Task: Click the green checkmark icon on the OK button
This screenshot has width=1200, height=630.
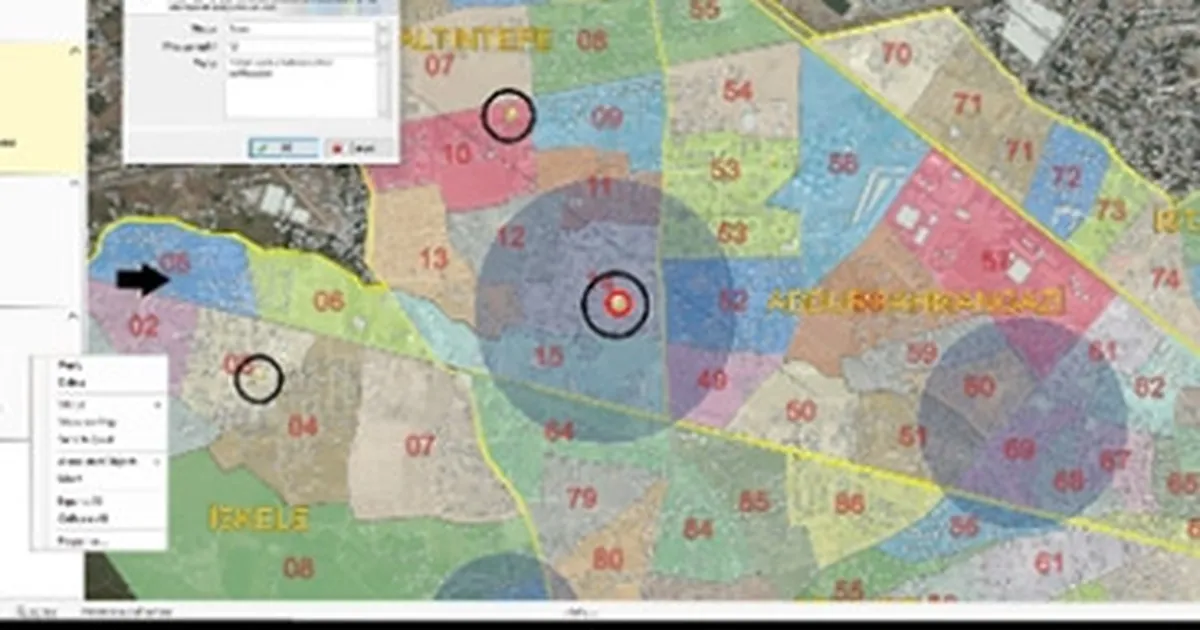Action: point(262,147)
